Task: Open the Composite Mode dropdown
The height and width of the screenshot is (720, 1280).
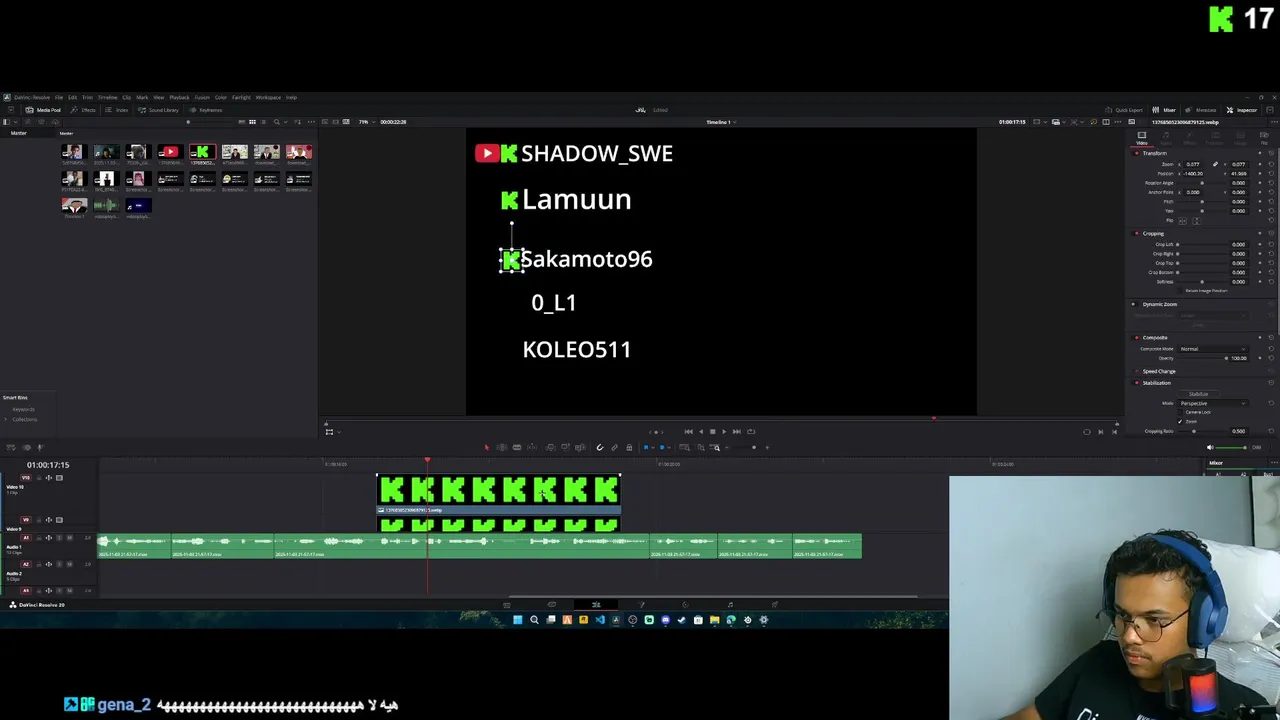Action: point(1214,349)
